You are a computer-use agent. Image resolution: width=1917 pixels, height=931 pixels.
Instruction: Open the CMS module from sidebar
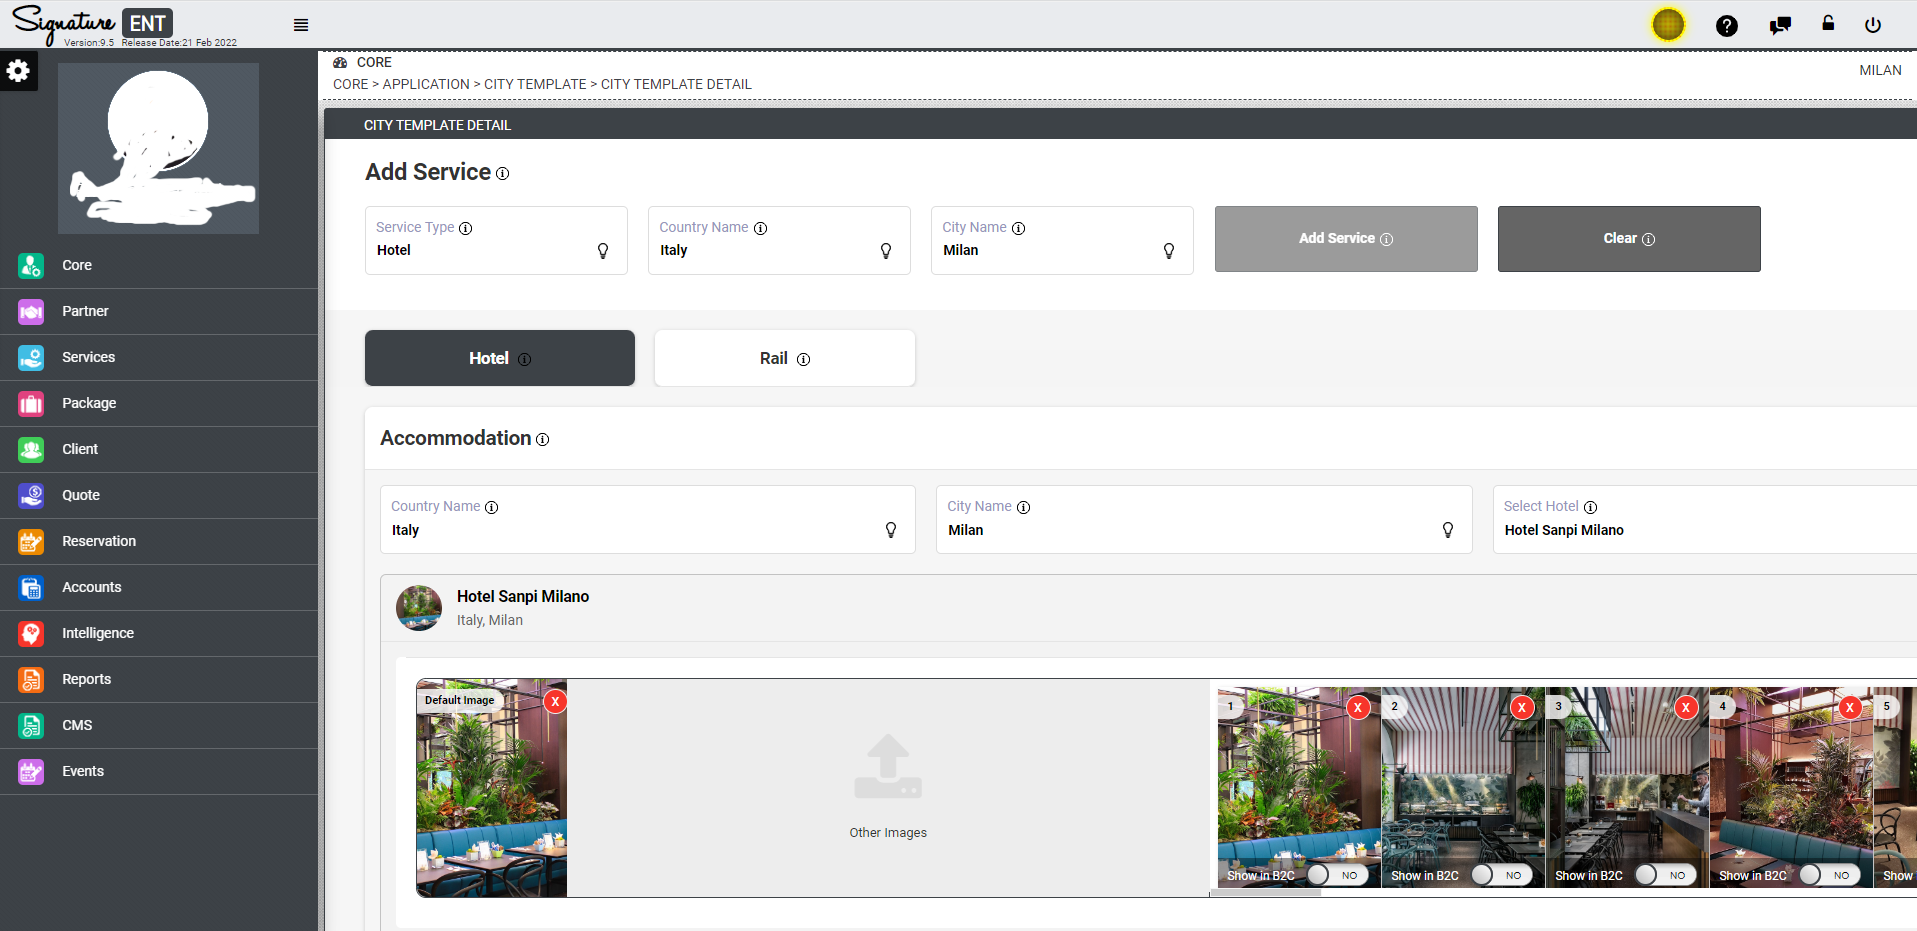77,725
